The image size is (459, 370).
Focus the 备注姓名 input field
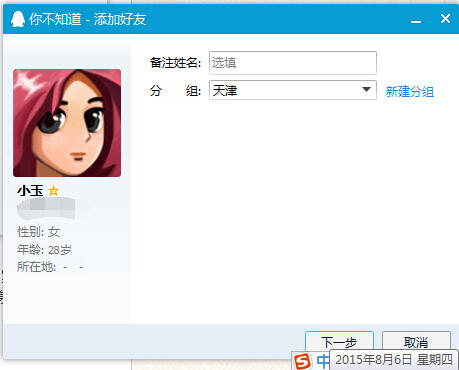[293, 63]
